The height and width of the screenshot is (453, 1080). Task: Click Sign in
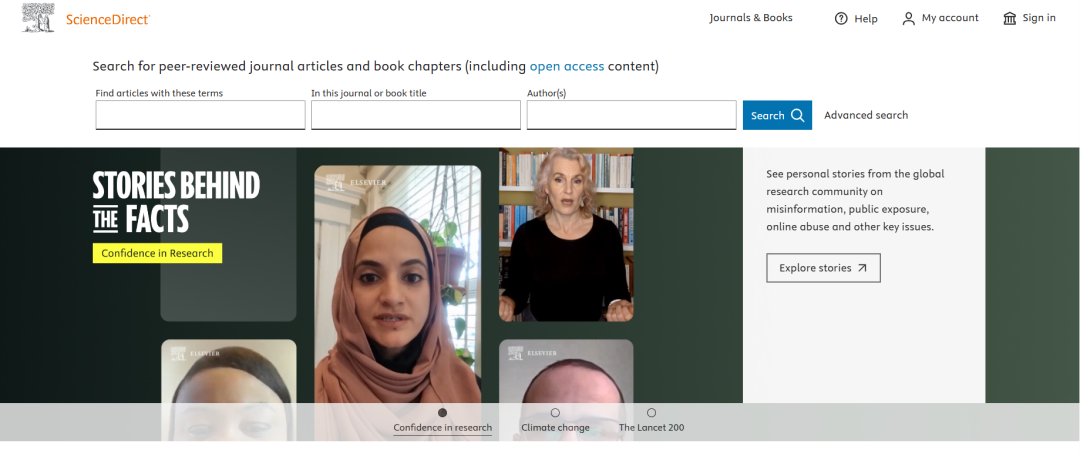click(x=1039, y=18)
